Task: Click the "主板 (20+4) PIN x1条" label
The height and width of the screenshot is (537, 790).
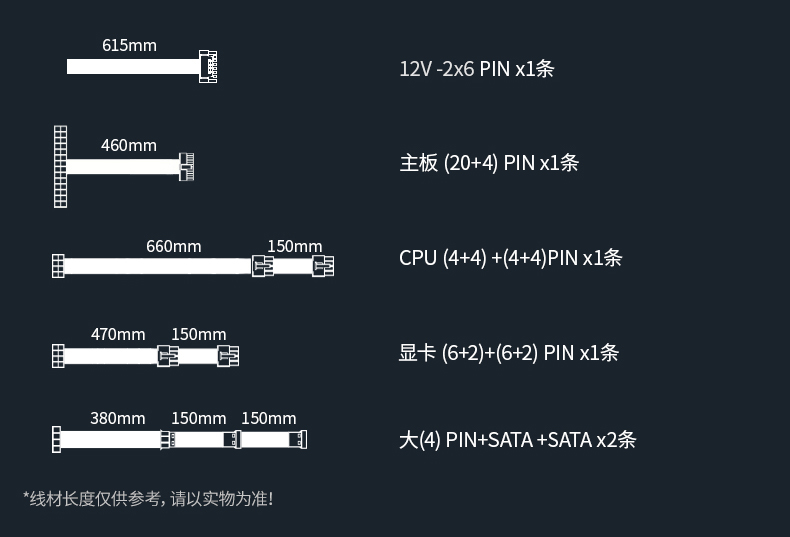Action: (488, 163)
